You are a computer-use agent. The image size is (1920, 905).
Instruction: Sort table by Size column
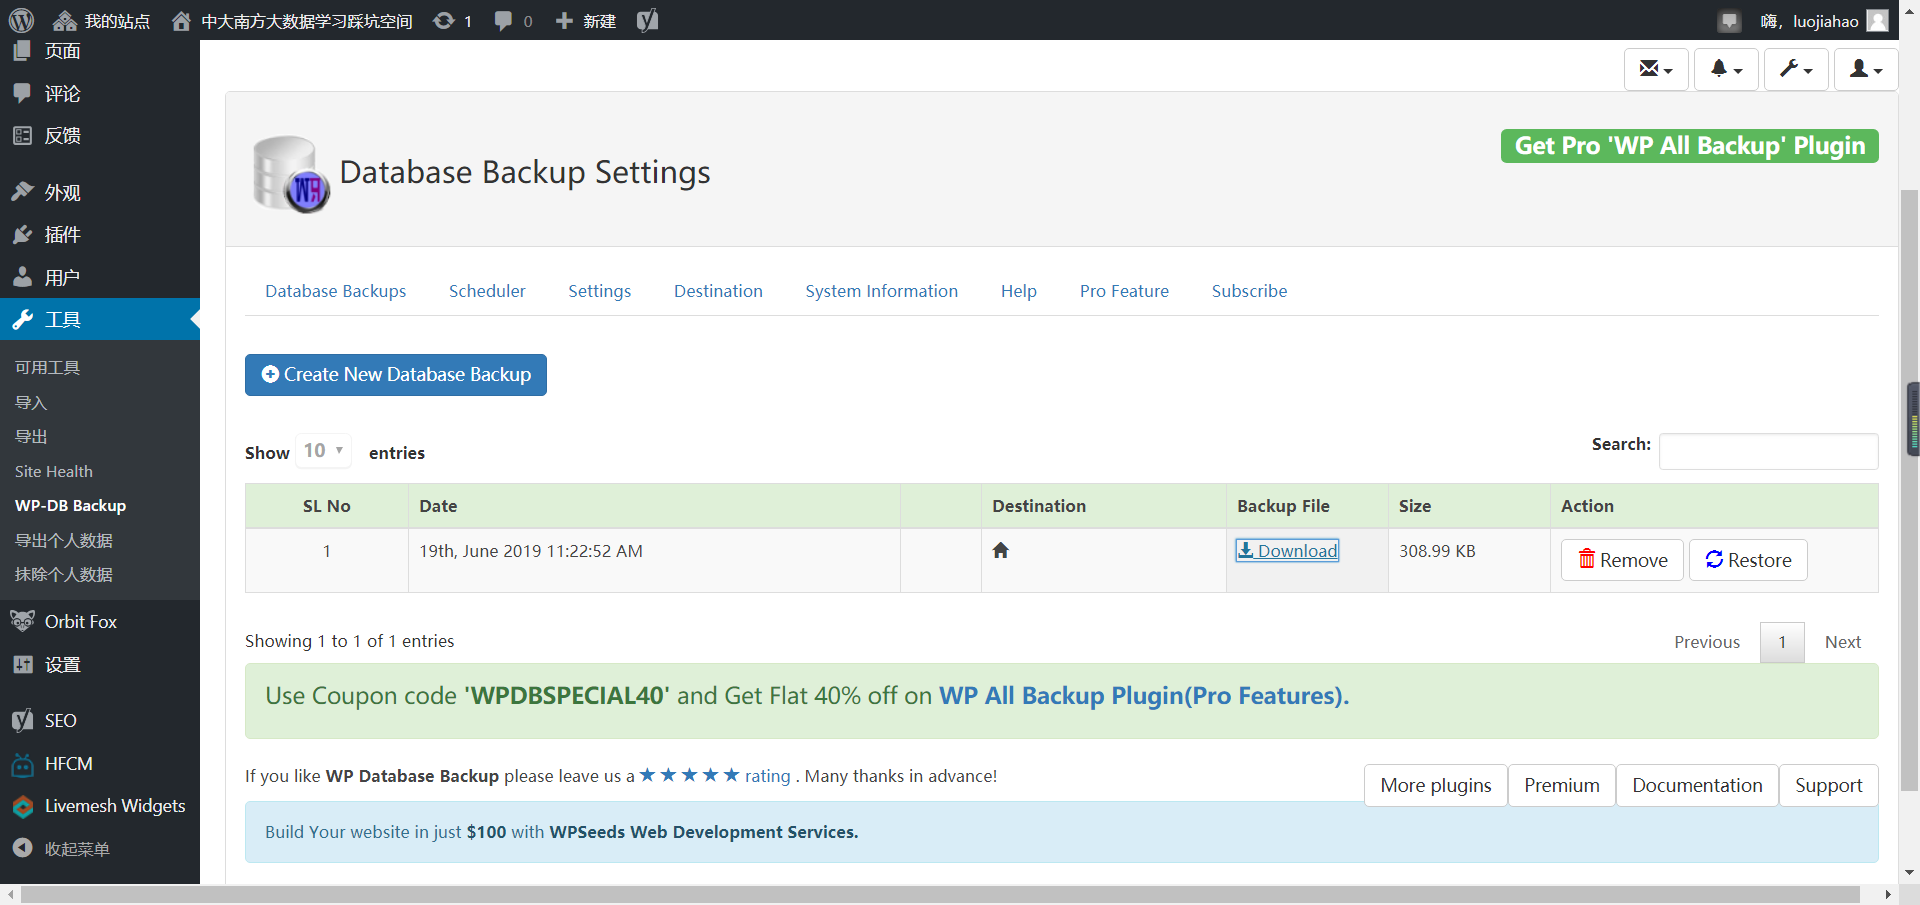[1469, 506]
